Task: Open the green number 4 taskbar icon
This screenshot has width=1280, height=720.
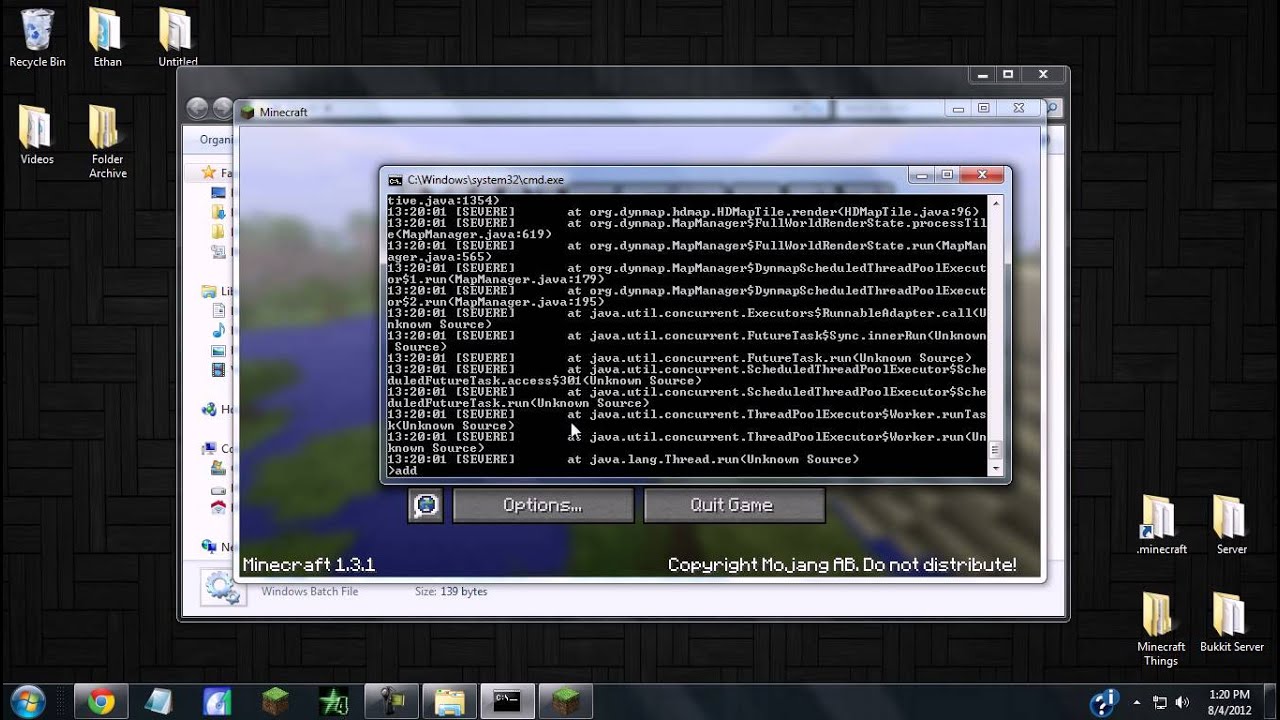Action: tap(332, 701)
